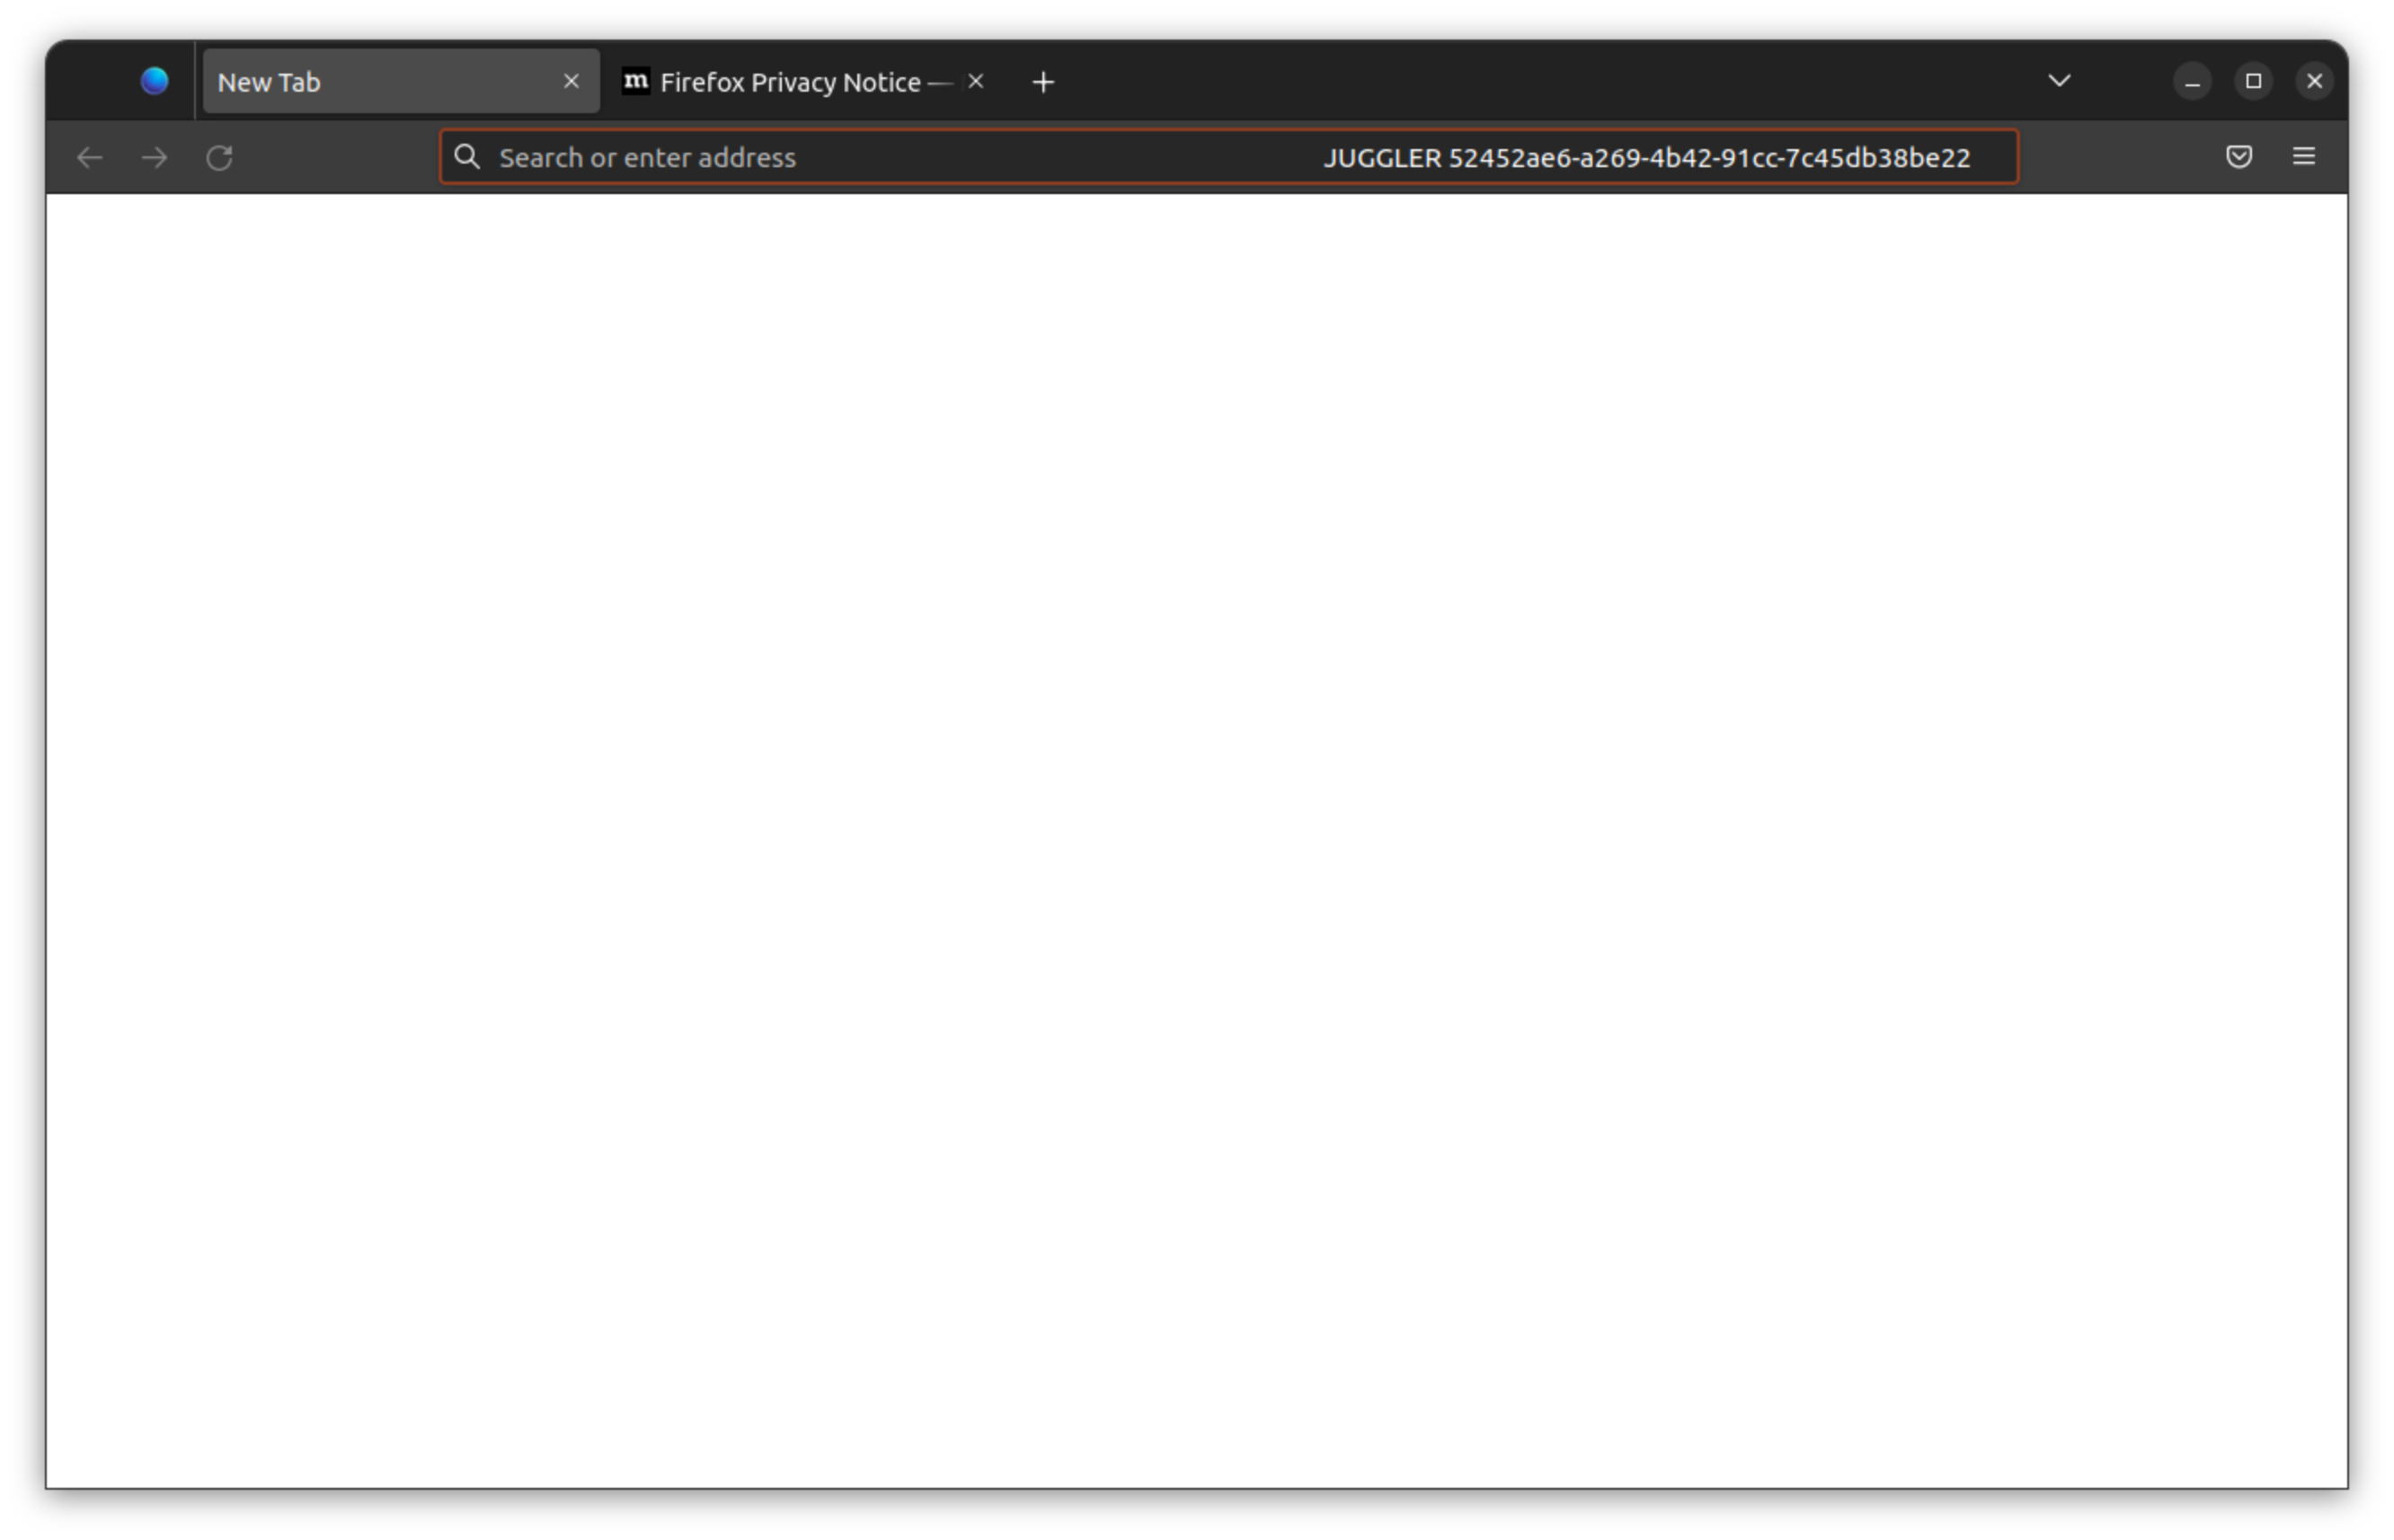Open a new tab with the plus button
This screenshot has height=1540, width=2394.
click(1042, 81)
